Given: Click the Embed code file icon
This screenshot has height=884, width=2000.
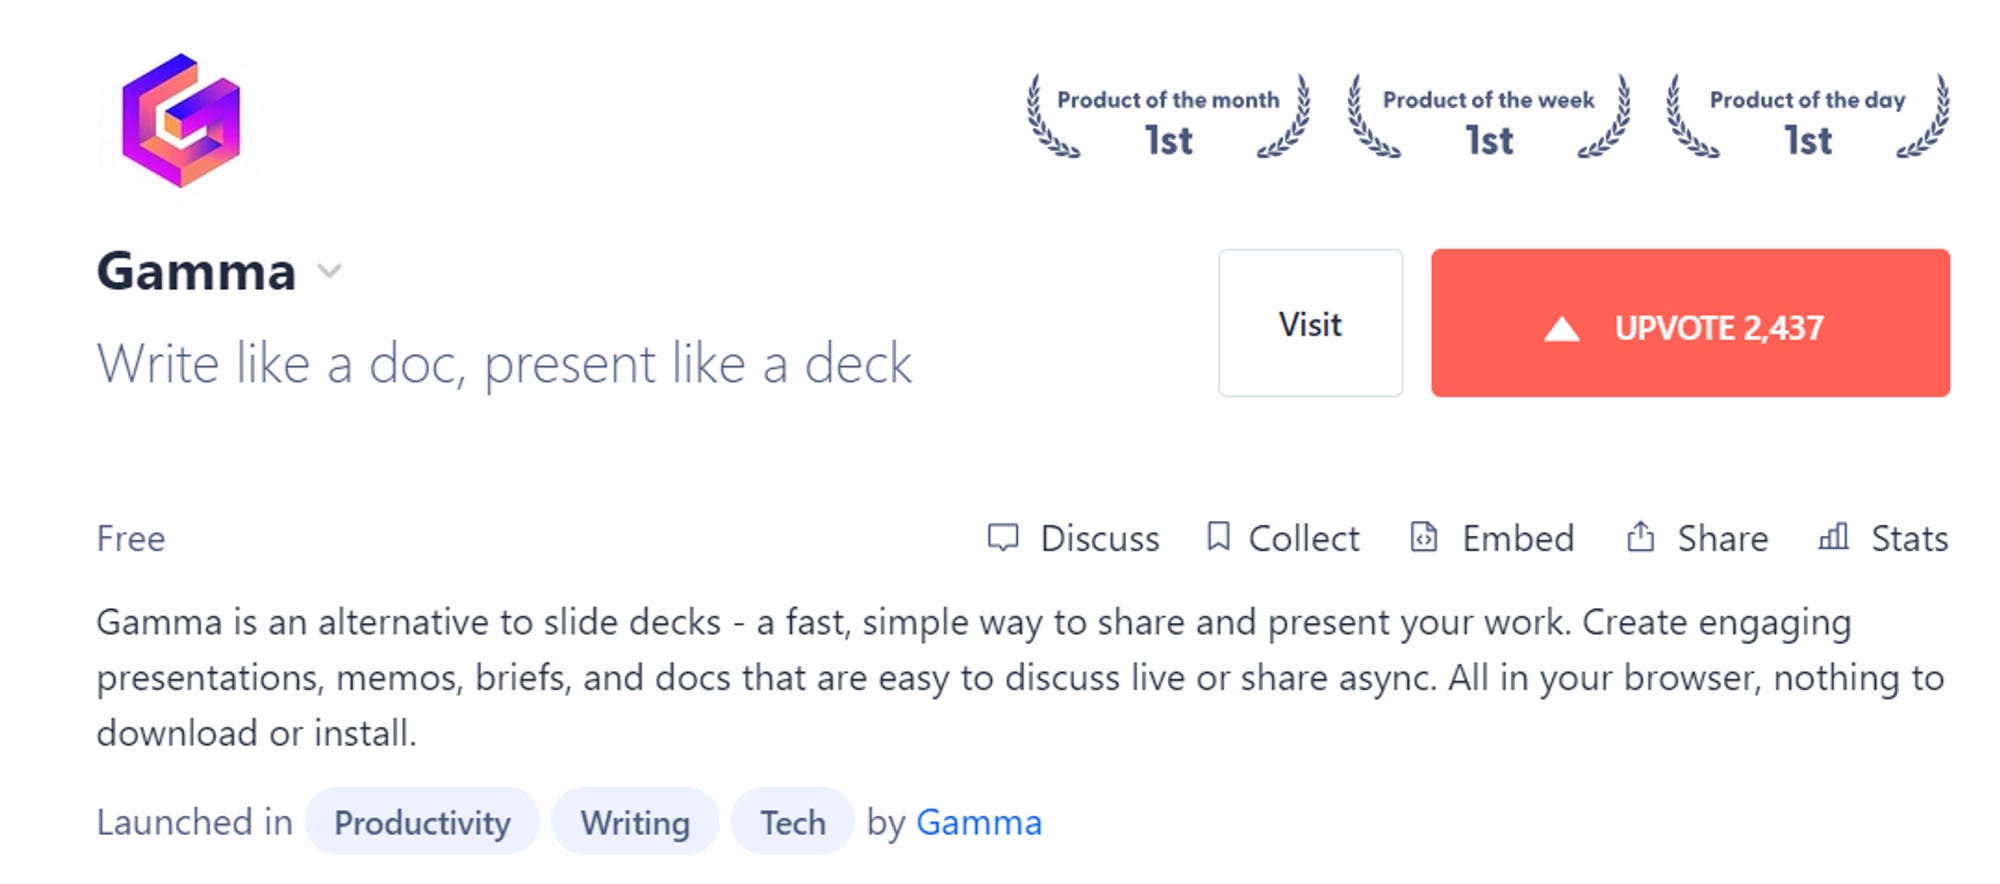Looking at the screenshot, I should [1424, 537].
